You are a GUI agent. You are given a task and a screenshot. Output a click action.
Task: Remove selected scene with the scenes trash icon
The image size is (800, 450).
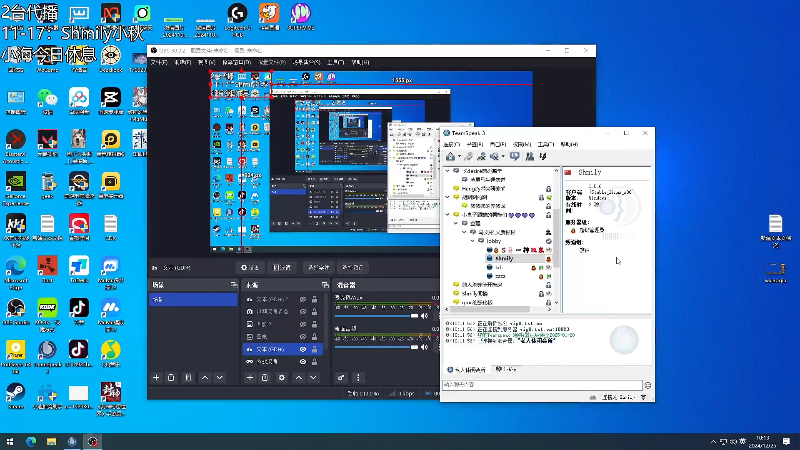click(171, 378)
